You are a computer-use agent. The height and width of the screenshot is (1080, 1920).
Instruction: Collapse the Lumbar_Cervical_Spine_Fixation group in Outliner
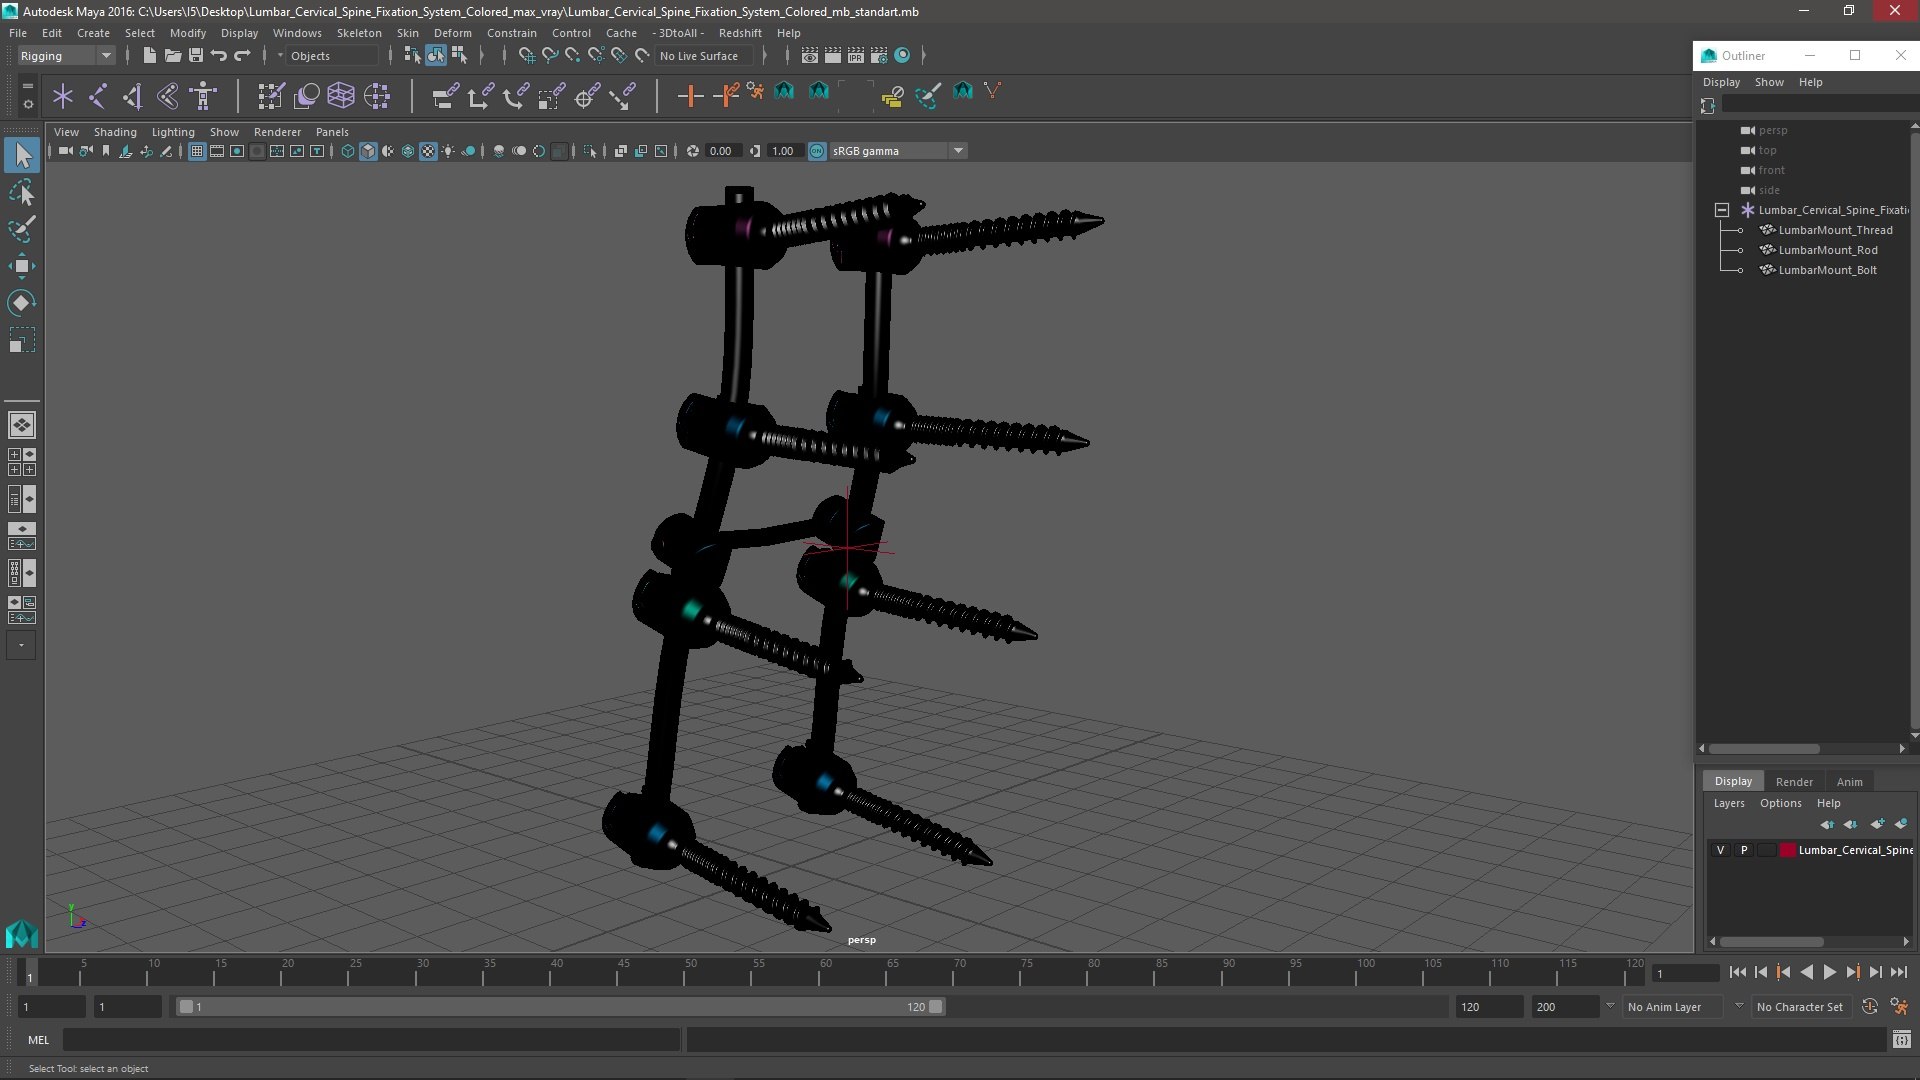pyautogui.click(x=1721, y=210)
